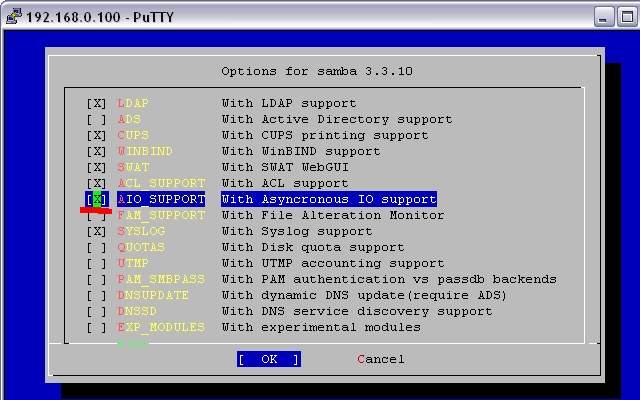Viewport: 640px width, 400px height.
Task: Maximize the PuTTY window
Action: pyautogui.click(x=627, y=17)
